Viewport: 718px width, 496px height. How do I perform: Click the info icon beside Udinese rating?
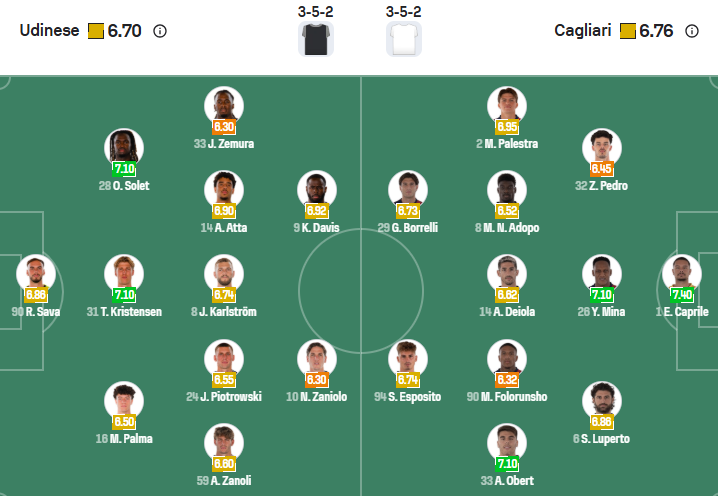coord(160,31)
